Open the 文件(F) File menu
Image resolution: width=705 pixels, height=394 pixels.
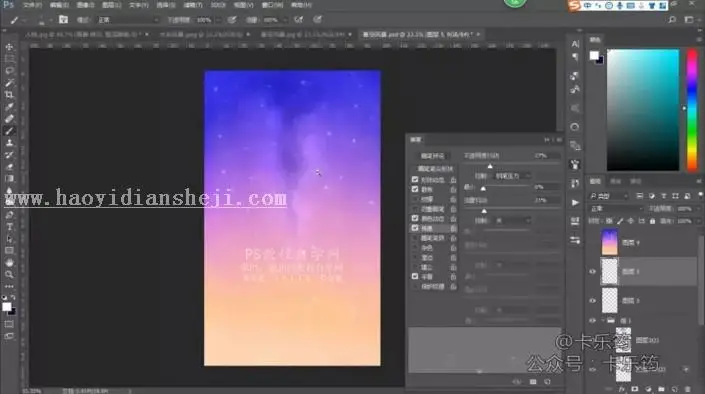(32, 5)
